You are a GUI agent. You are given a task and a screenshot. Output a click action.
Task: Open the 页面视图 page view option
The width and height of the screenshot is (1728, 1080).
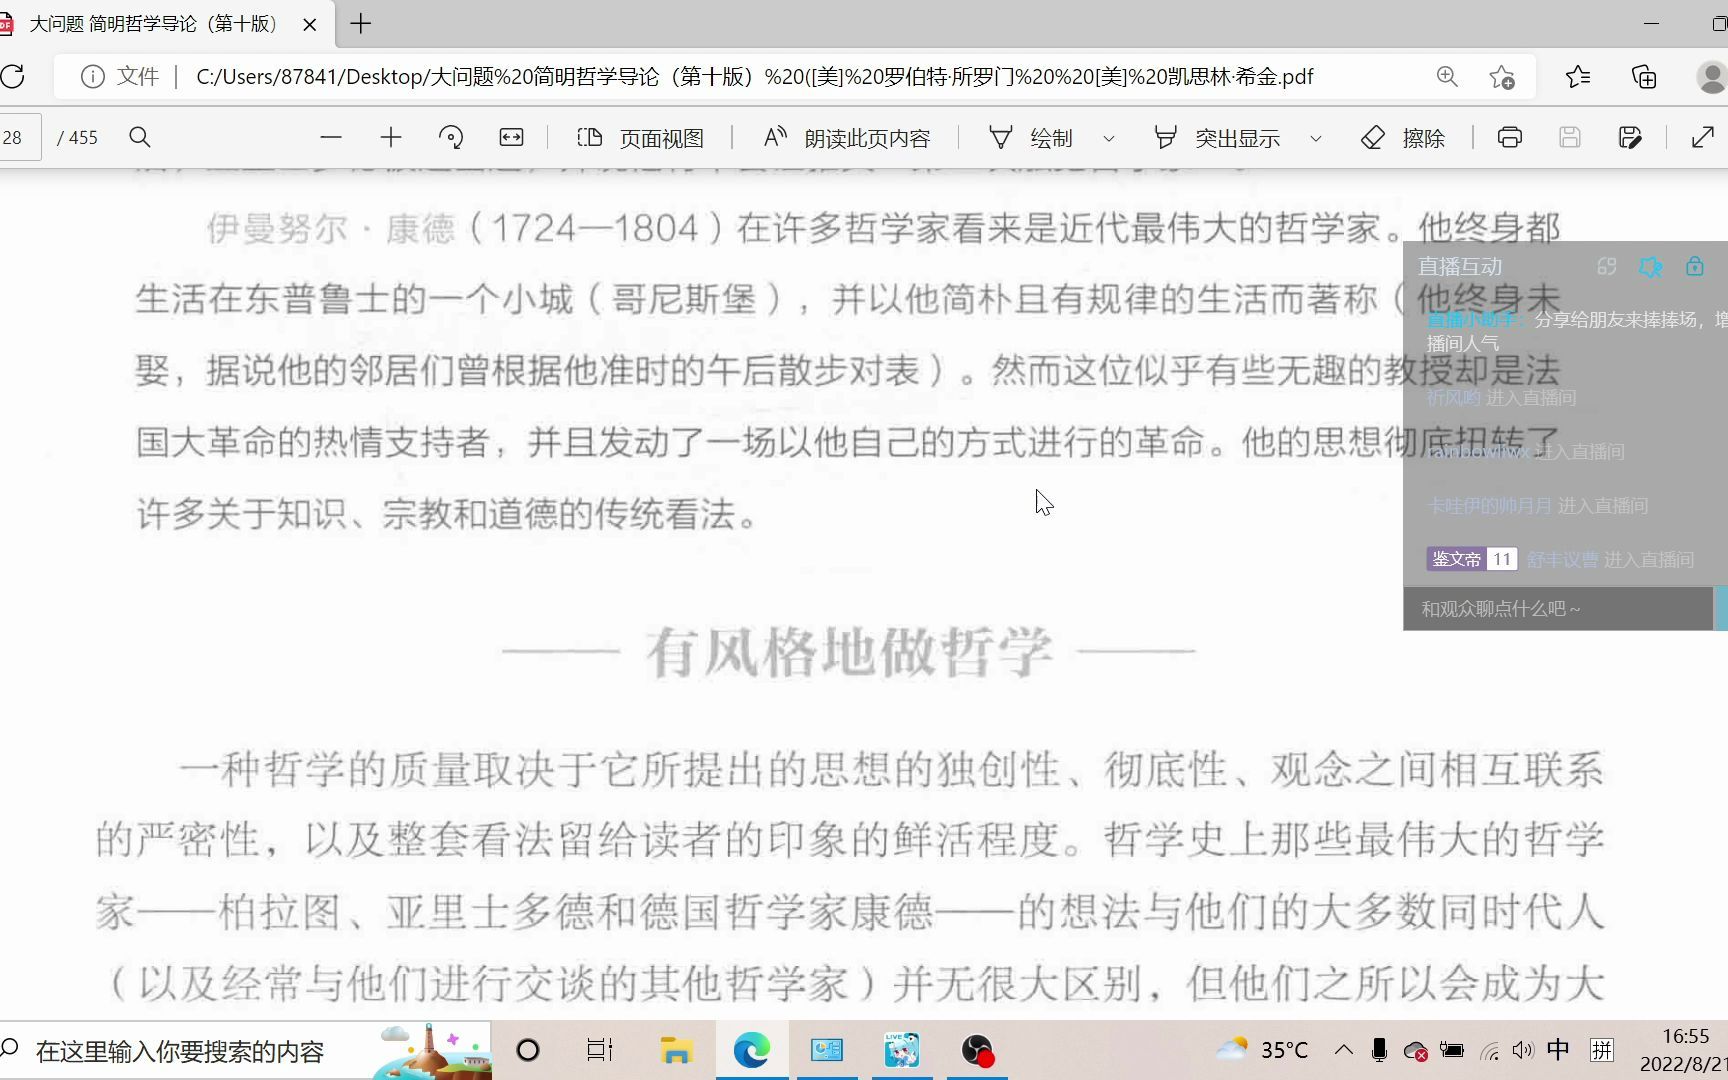point(641,138)
